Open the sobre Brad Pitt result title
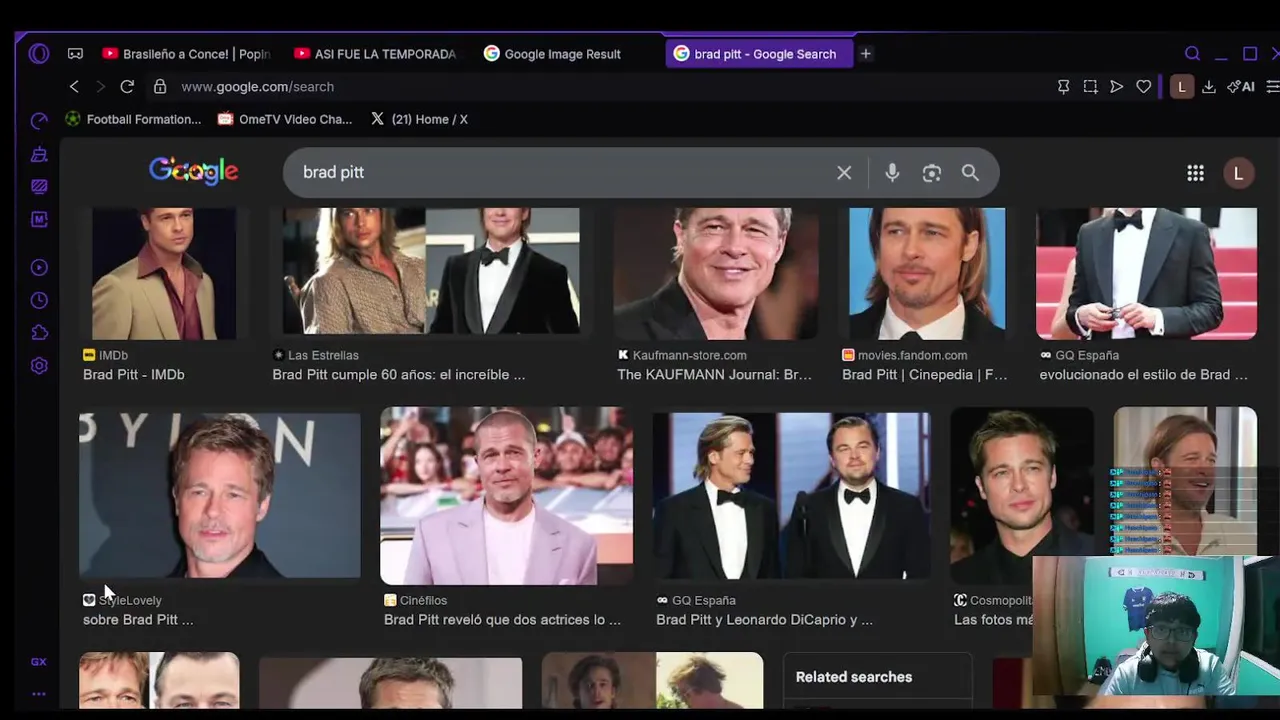Screen dimensions: 1280x720 (x=139, y=620)
